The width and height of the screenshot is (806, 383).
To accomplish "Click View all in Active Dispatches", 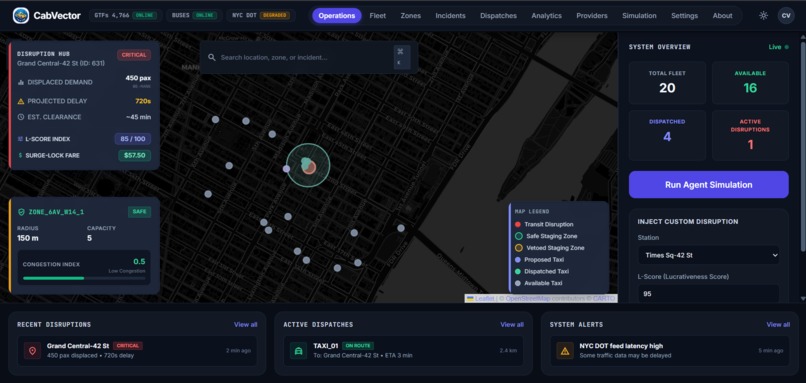I will pos(512,324).
